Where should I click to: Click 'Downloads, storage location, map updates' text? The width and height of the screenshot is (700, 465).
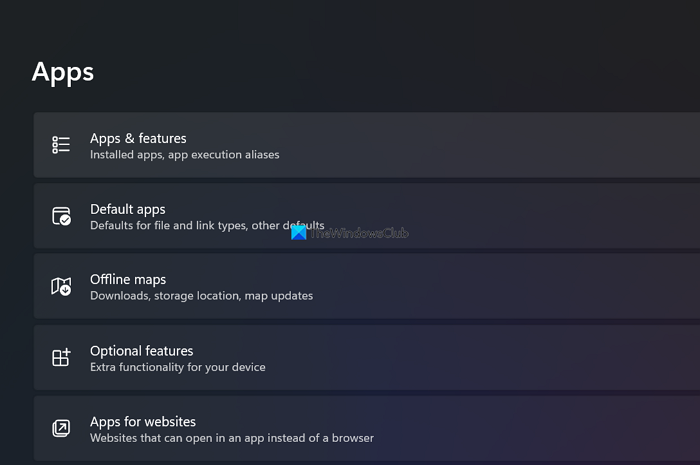[201, 296]
